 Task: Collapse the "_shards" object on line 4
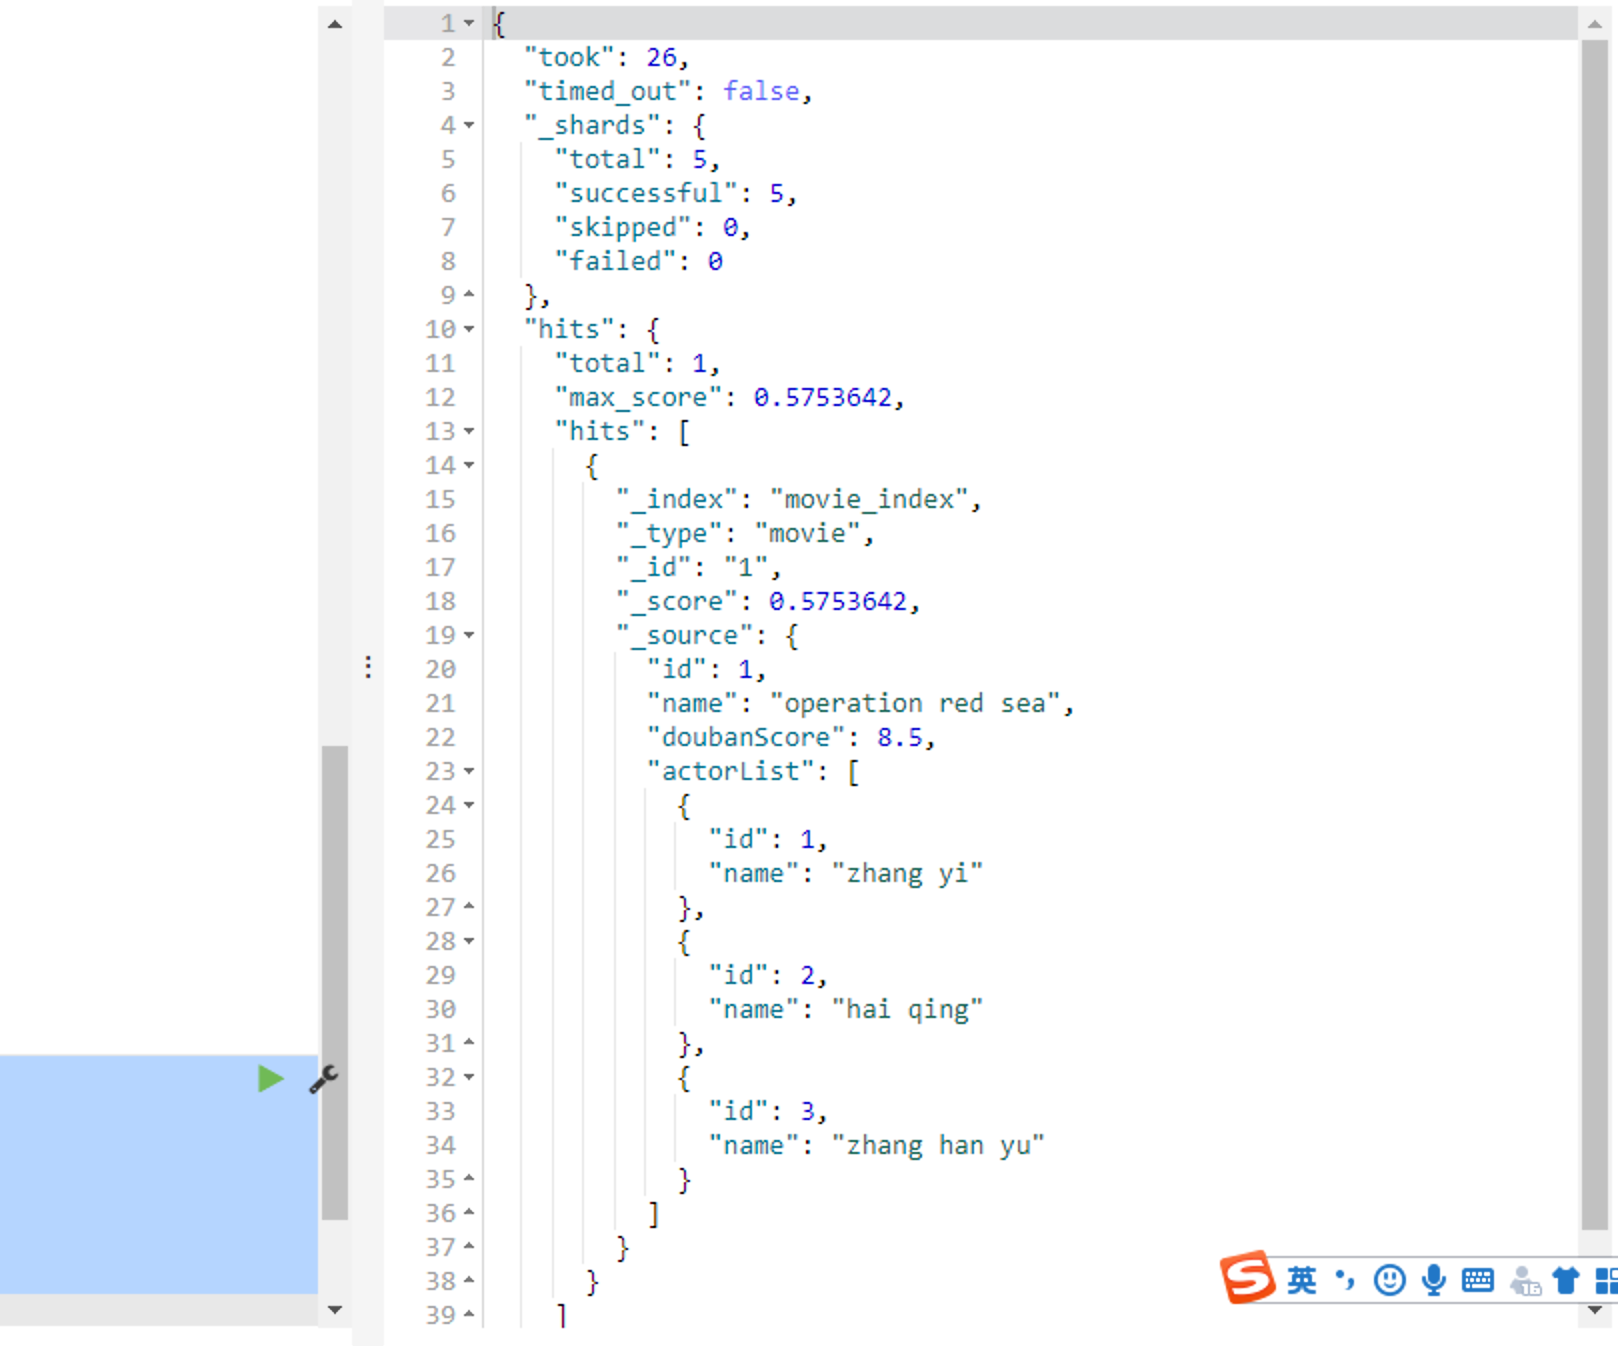tap(469, 126)
